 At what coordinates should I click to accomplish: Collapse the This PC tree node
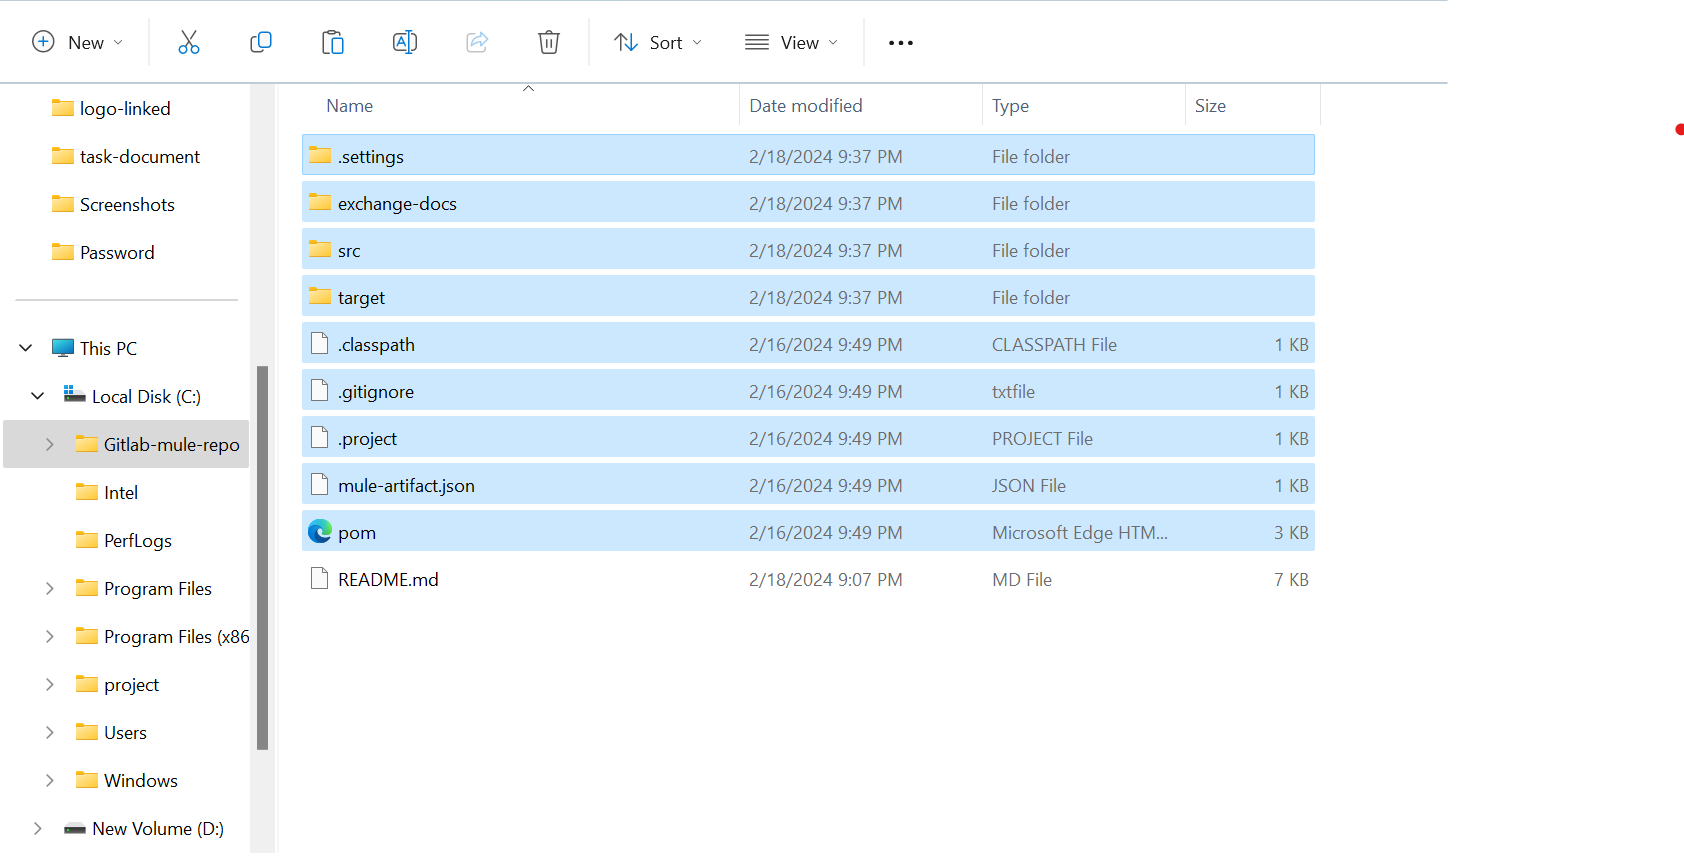[x=26, y=348]
